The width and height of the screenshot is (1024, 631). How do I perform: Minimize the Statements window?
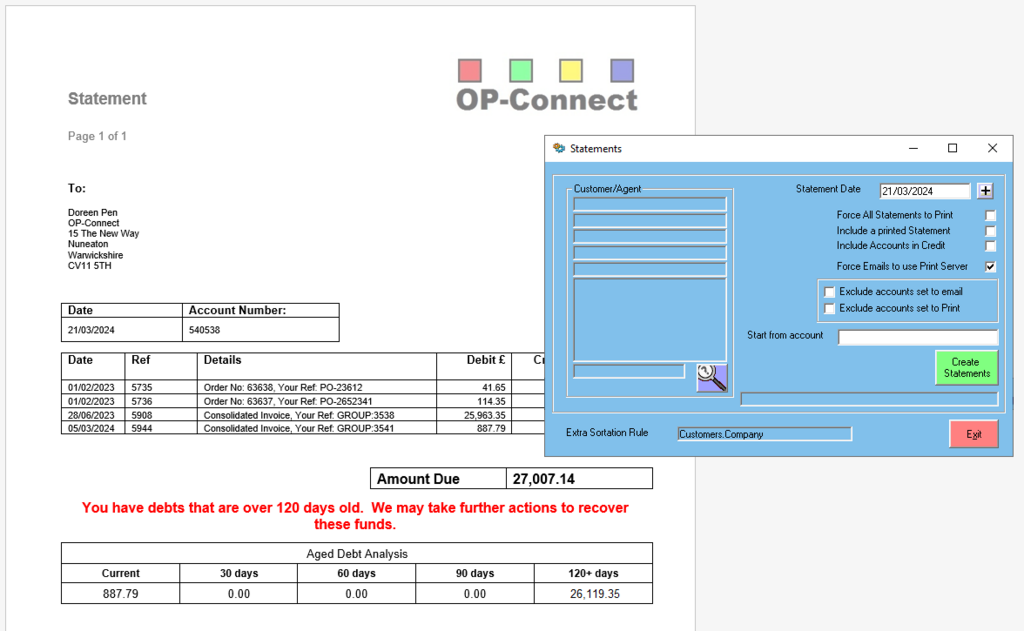click(x=913, y=148)
